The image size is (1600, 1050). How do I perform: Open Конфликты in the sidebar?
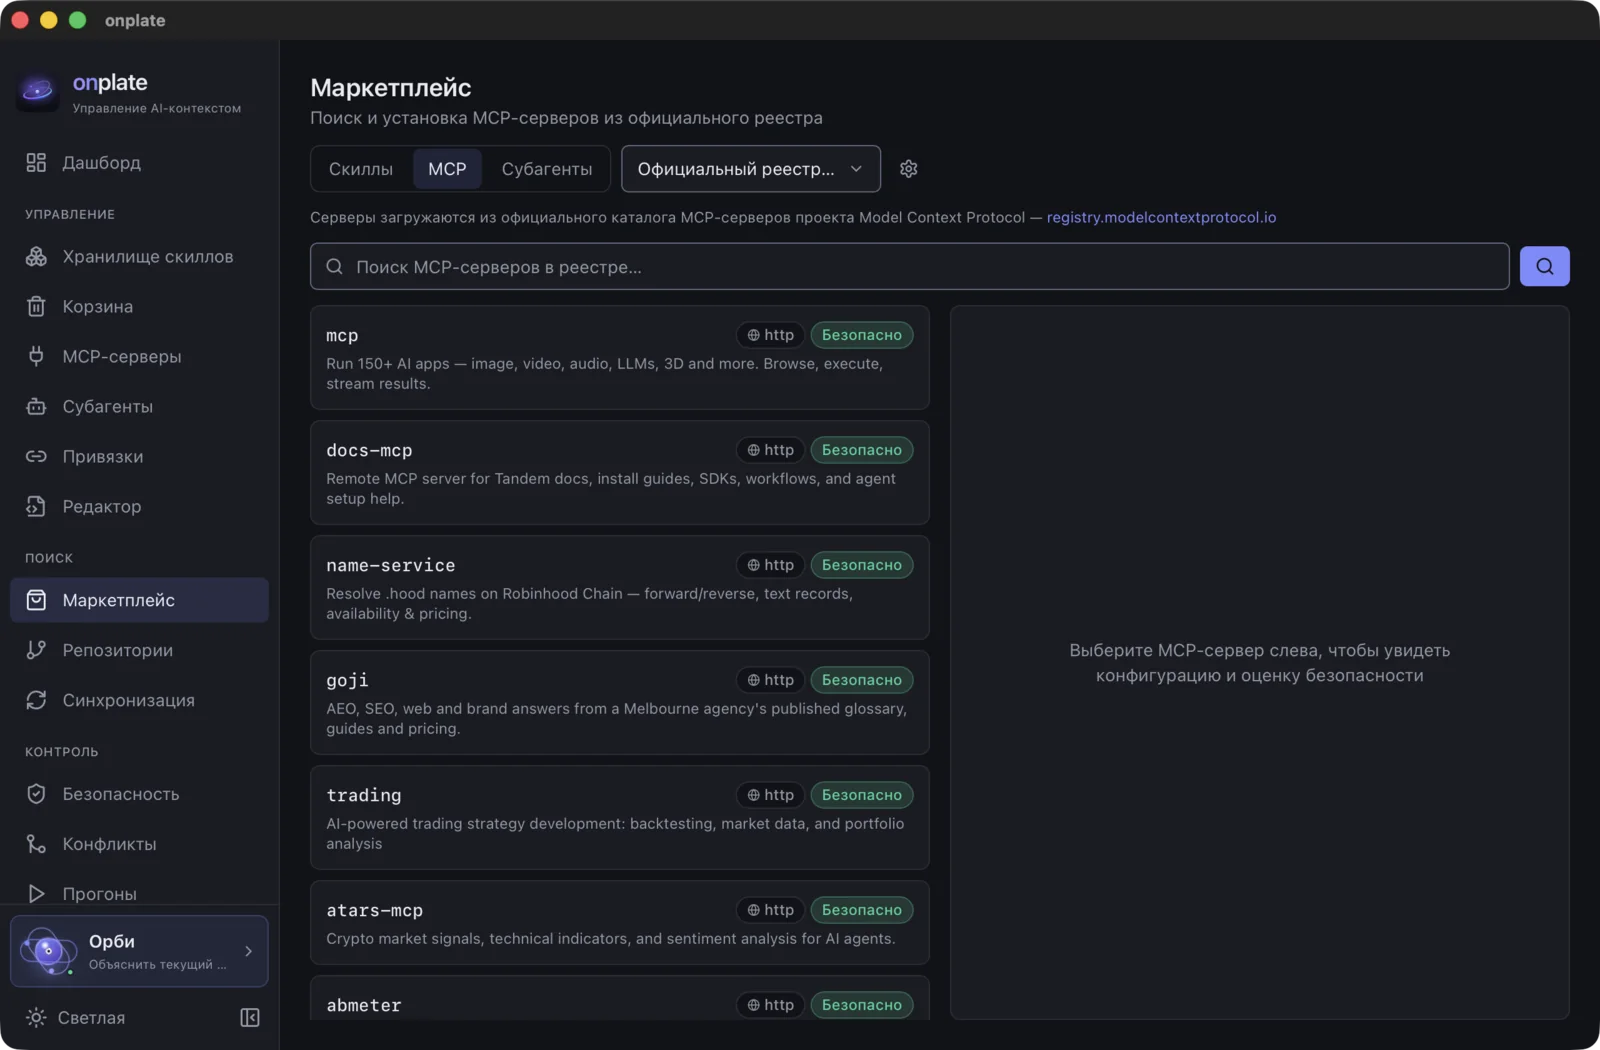(x=139, y=844)
